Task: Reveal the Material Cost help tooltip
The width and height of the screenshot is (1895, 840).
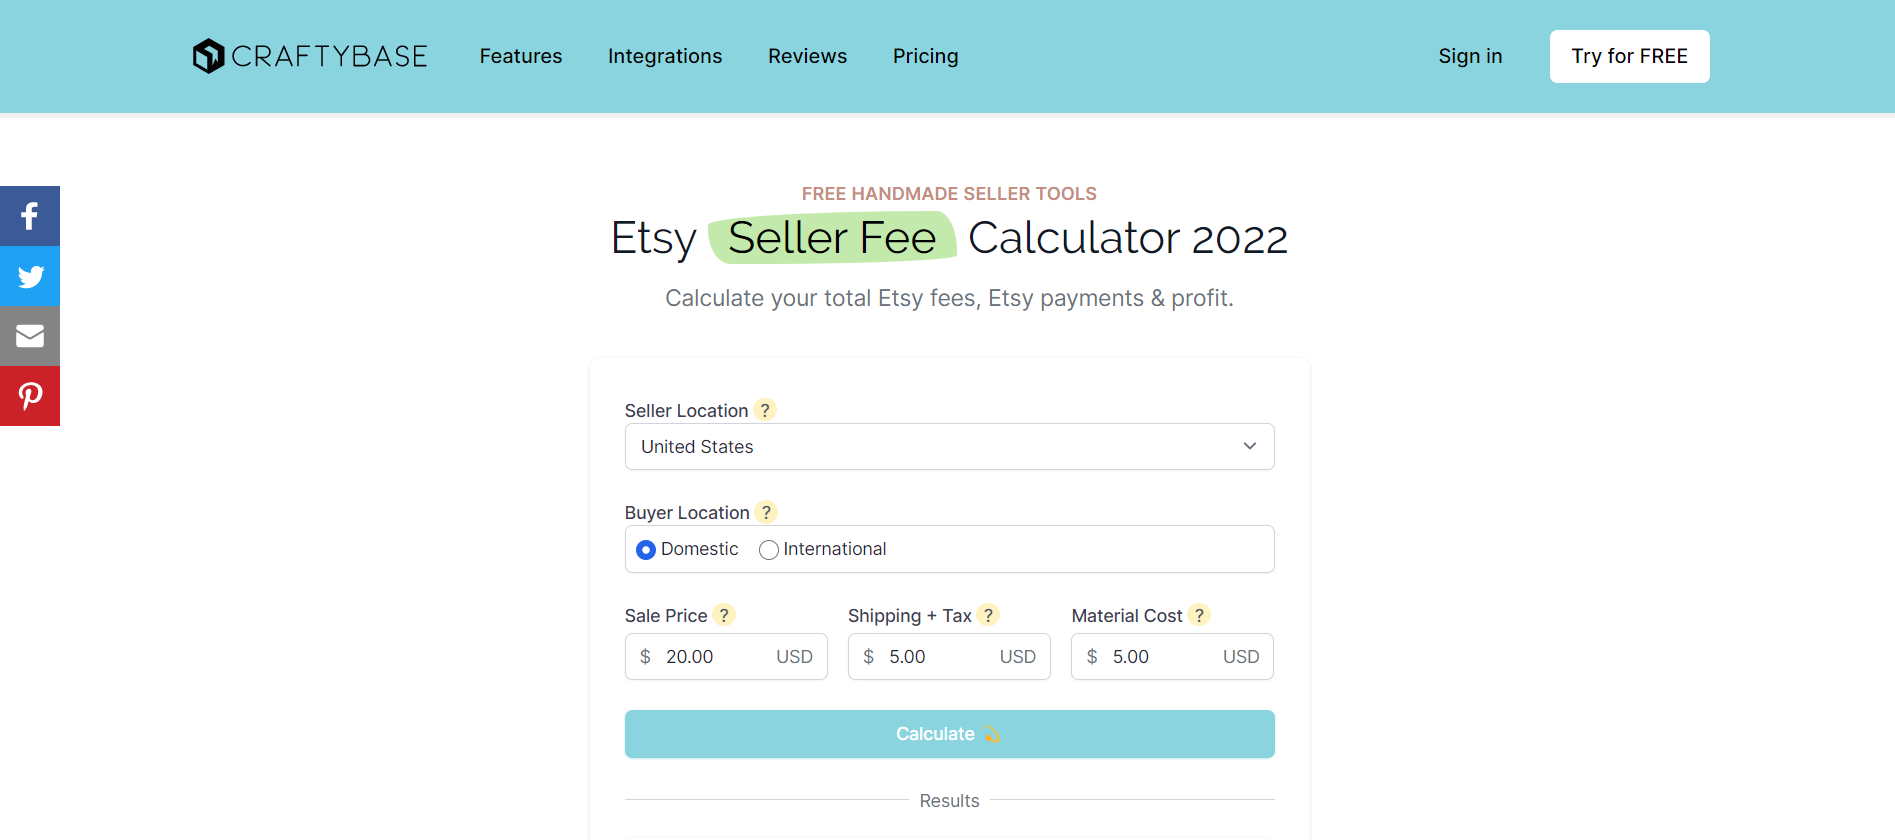Action: pos(1199,615)
